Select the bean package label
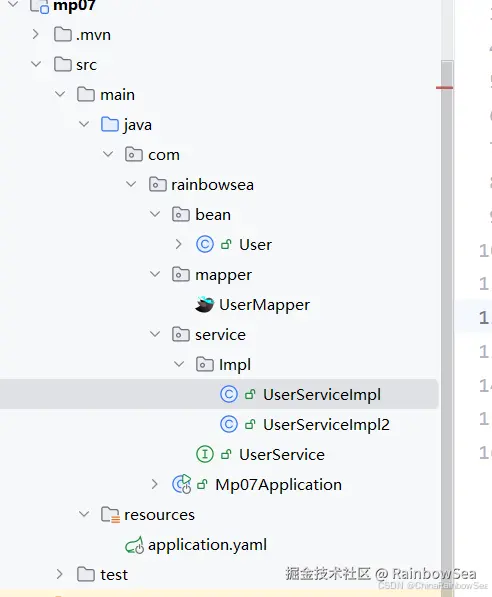 click(213, 214)
